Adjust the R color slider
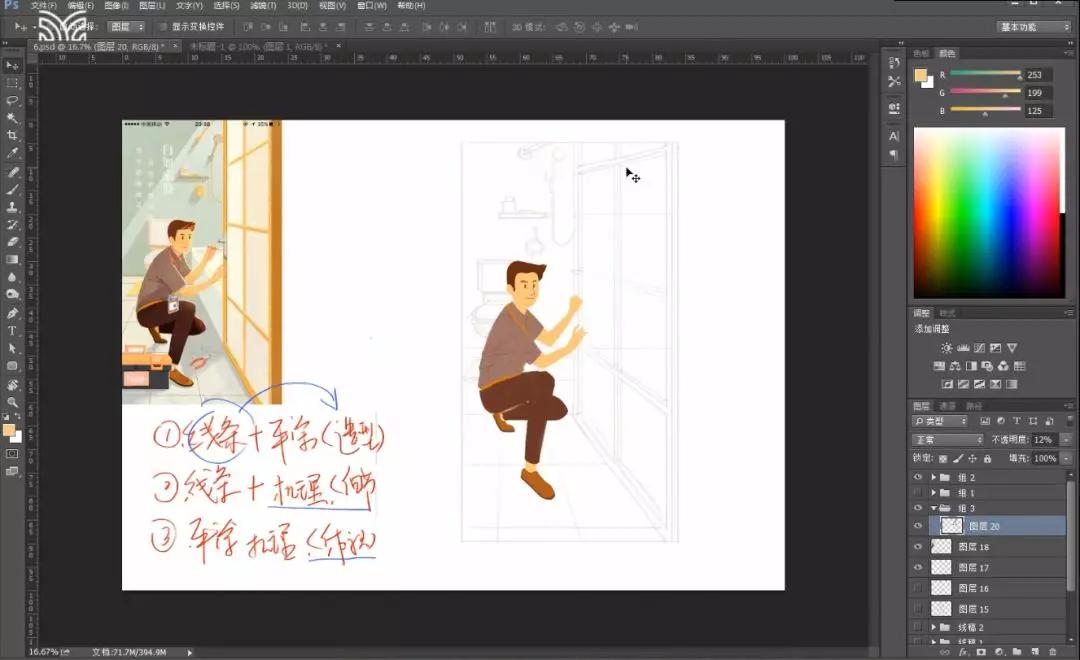 pyautogui.click(x=985, y=74)
